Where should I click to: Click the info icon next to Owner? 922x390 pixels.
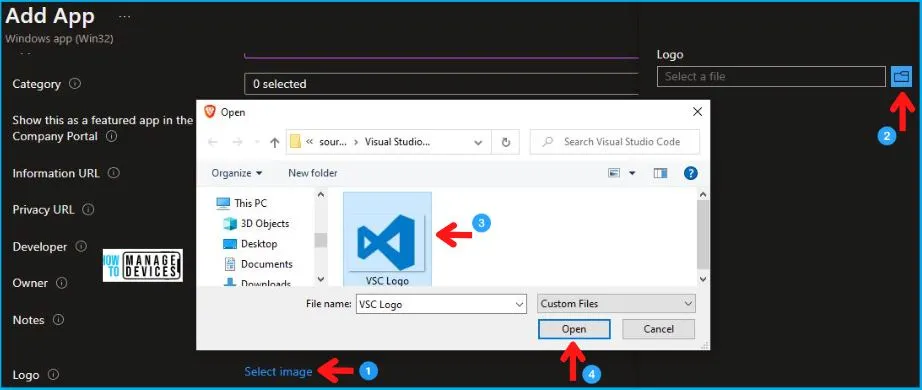point(61,283)
